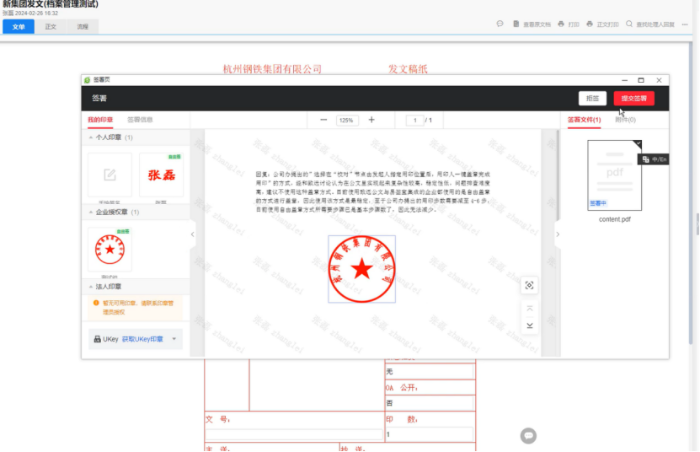Click the 文号 input field in background form

pos(294,434)
